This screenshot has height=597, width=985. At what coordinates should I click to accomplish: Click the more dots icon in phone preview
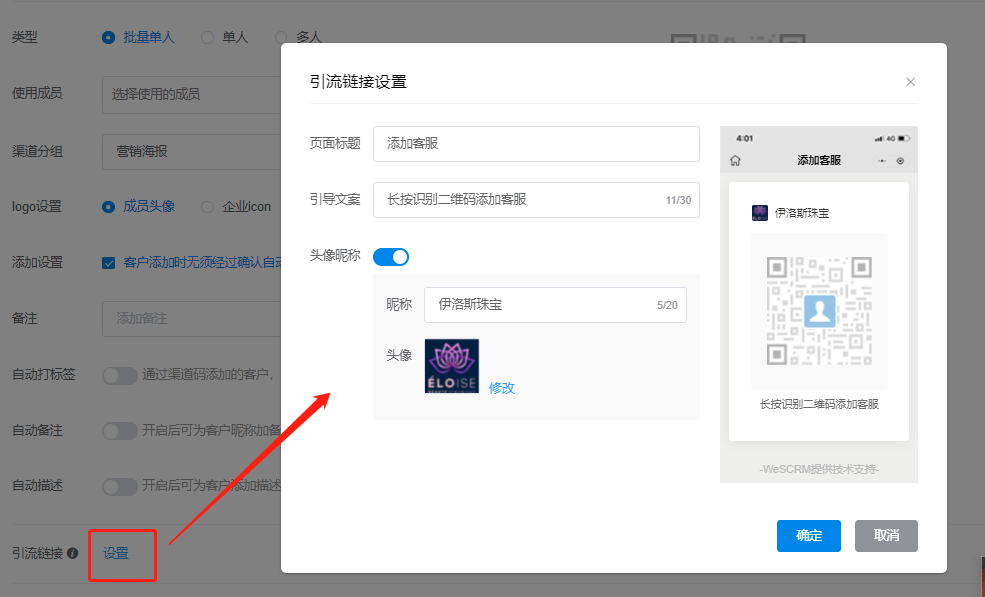click(882, 161)
